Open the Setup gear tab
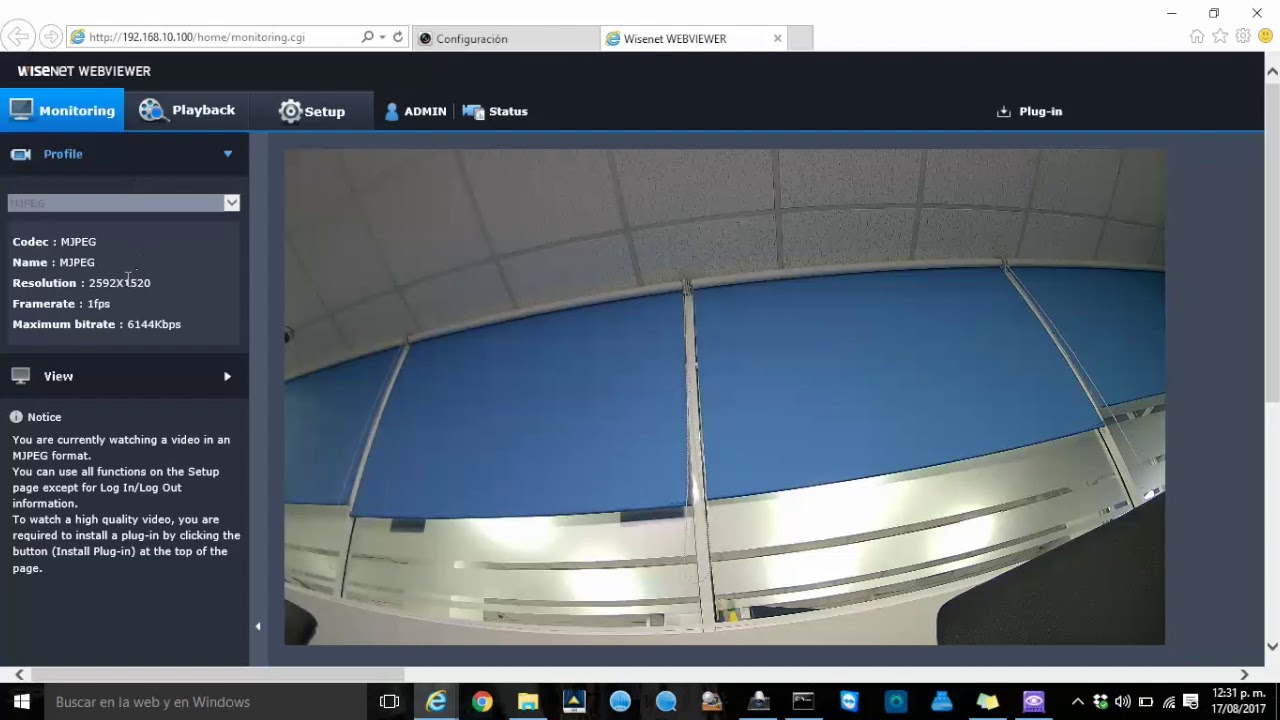The width and height of the screenshot is (1280, 720). (312, 111)
